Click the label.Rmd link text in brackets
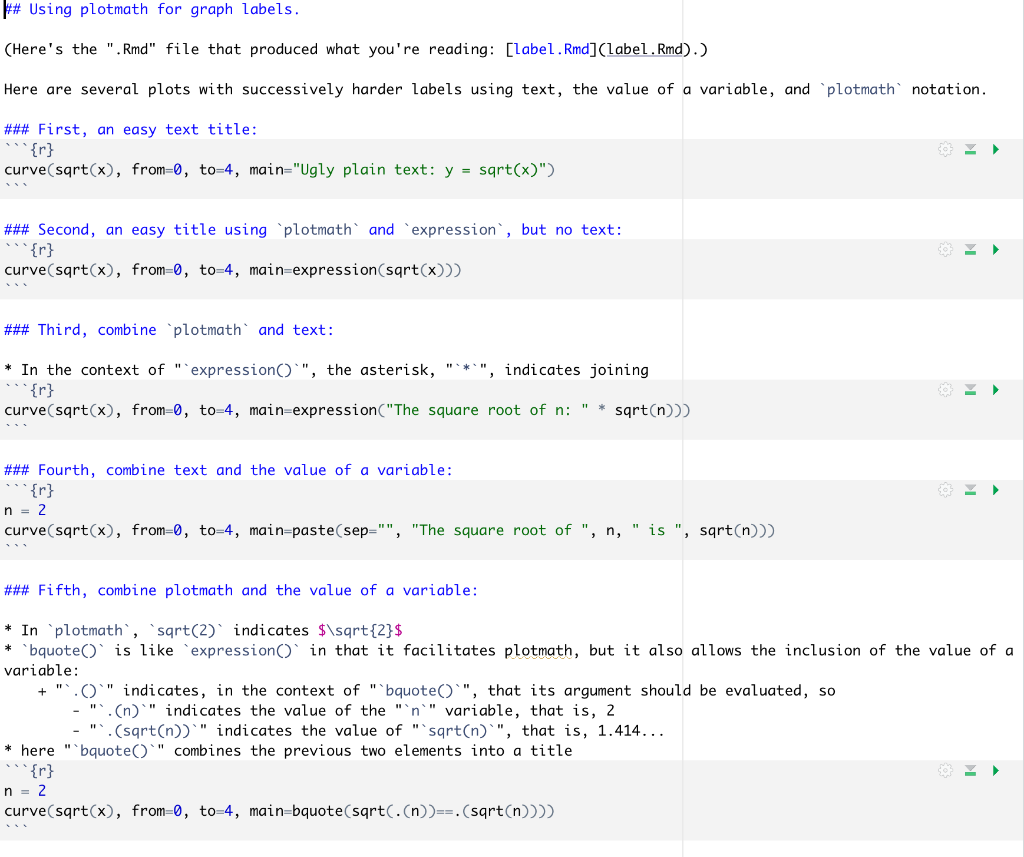The width and height of the screenshot is (1024, 857). coord(552,50)
